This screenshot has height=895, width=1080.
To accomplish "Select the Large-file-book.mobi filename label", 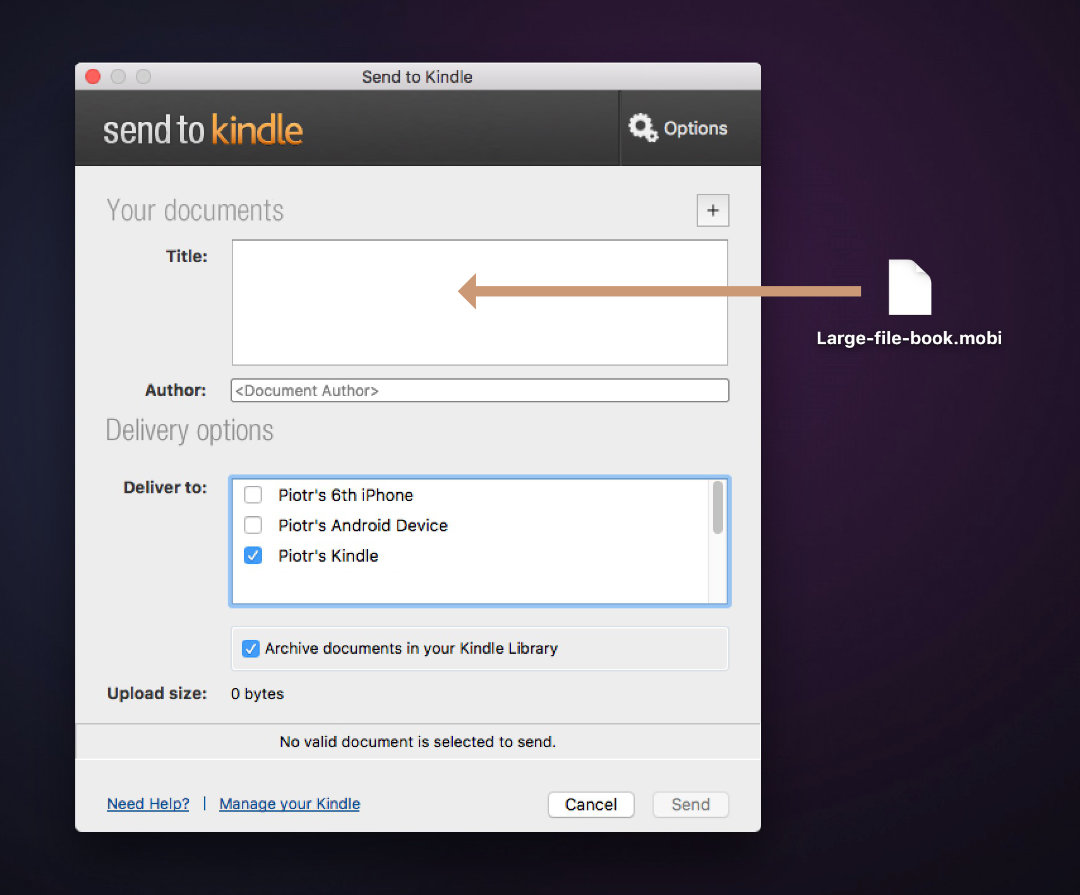I will pos(908,338).
